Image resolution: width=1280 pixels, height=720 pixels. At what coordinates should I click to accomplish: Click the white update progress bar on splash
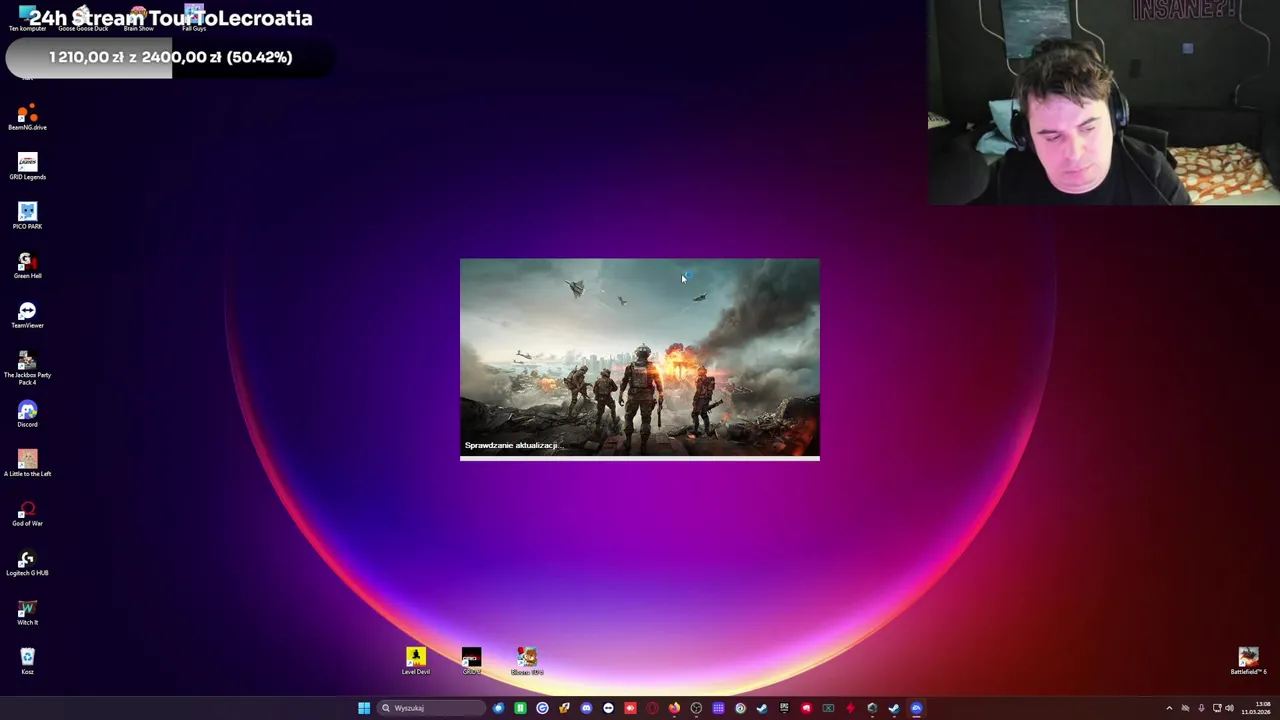(x=639, y=458)
